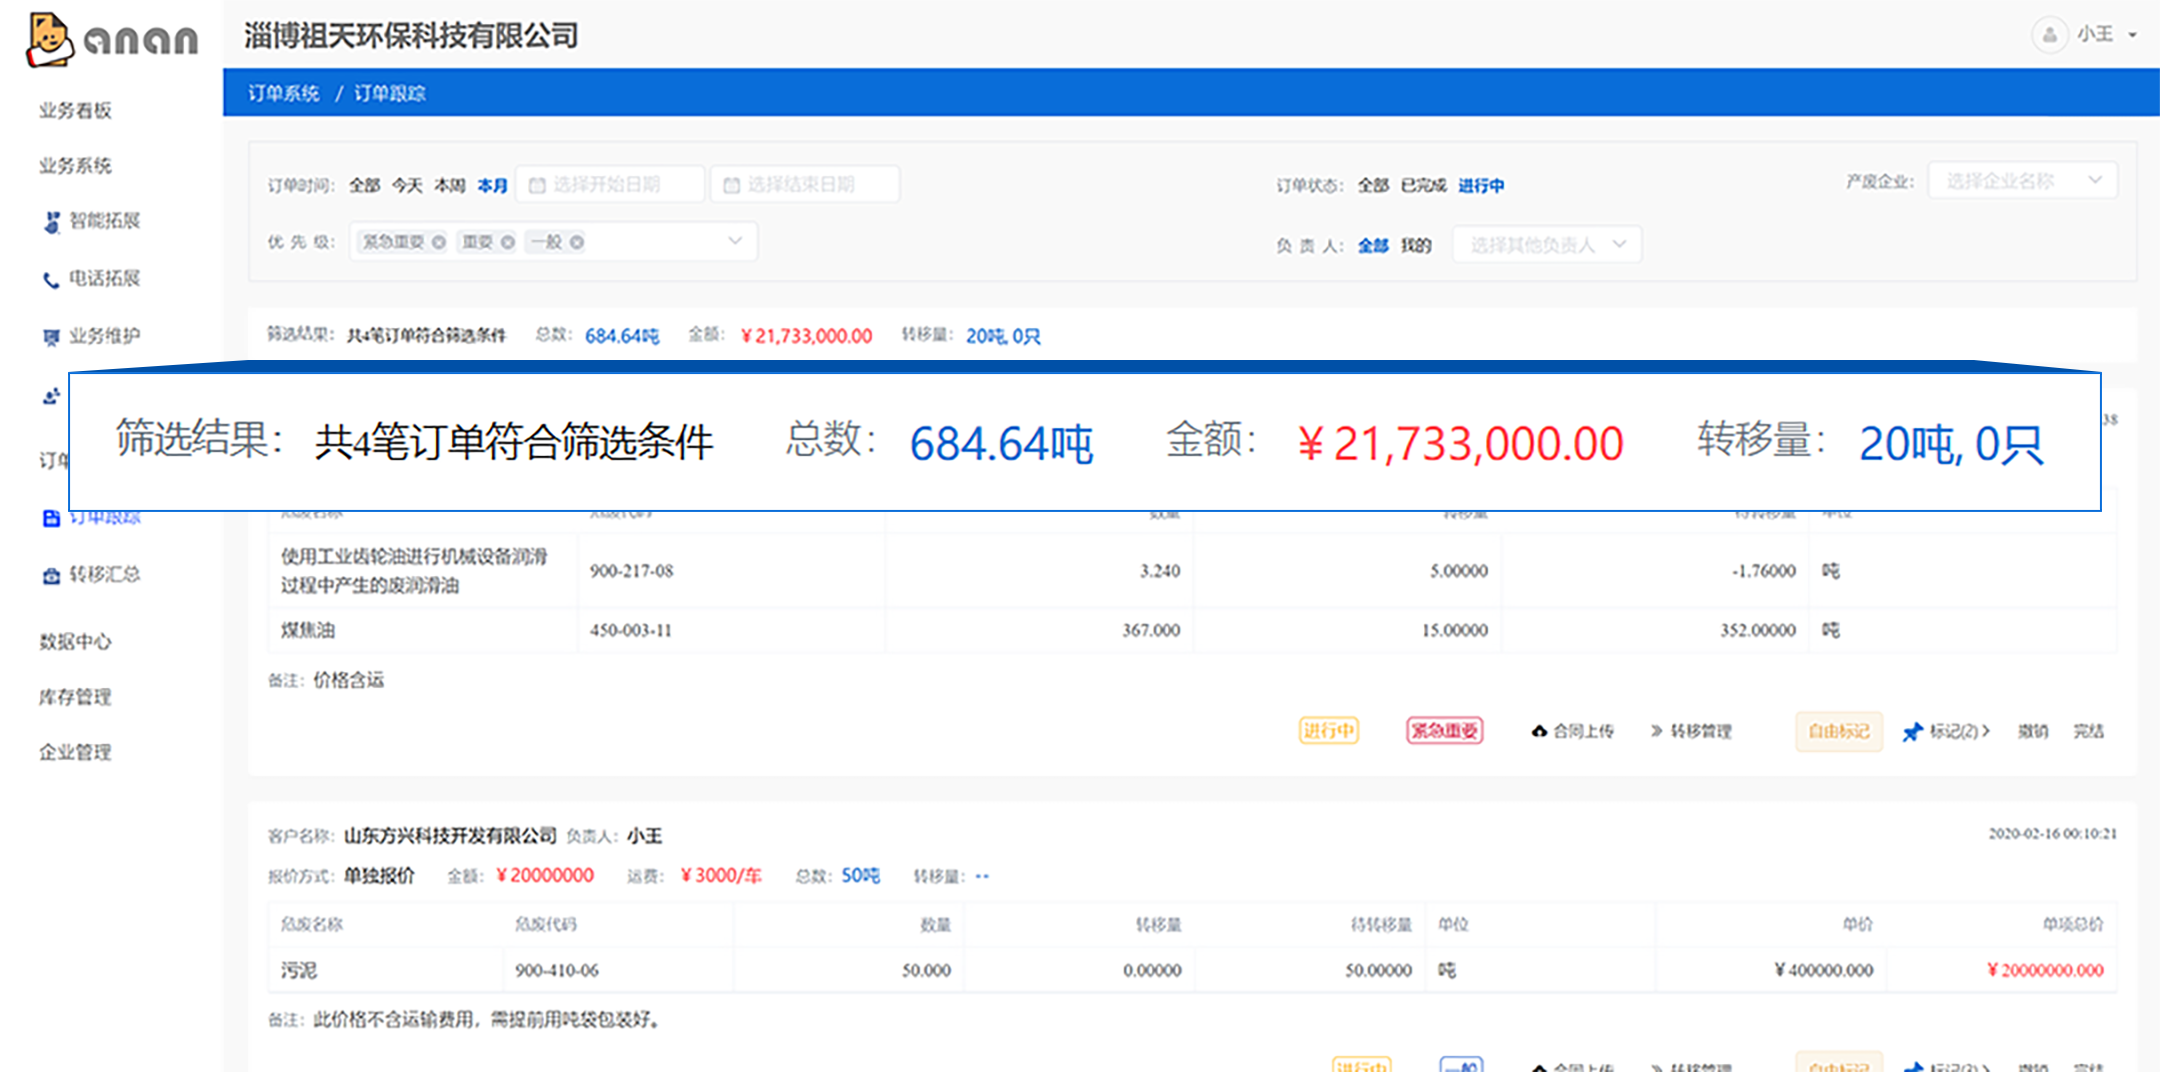The height and width of the screenshot is (1072, 2160).
Task: Click the ¥20000000.000 item total cell
Action: tap(2045, 970)
